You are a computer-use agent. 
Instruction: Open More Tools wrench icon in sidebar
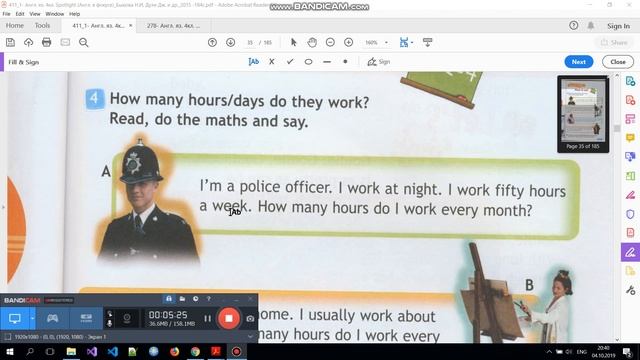click(x=630, y=290)
